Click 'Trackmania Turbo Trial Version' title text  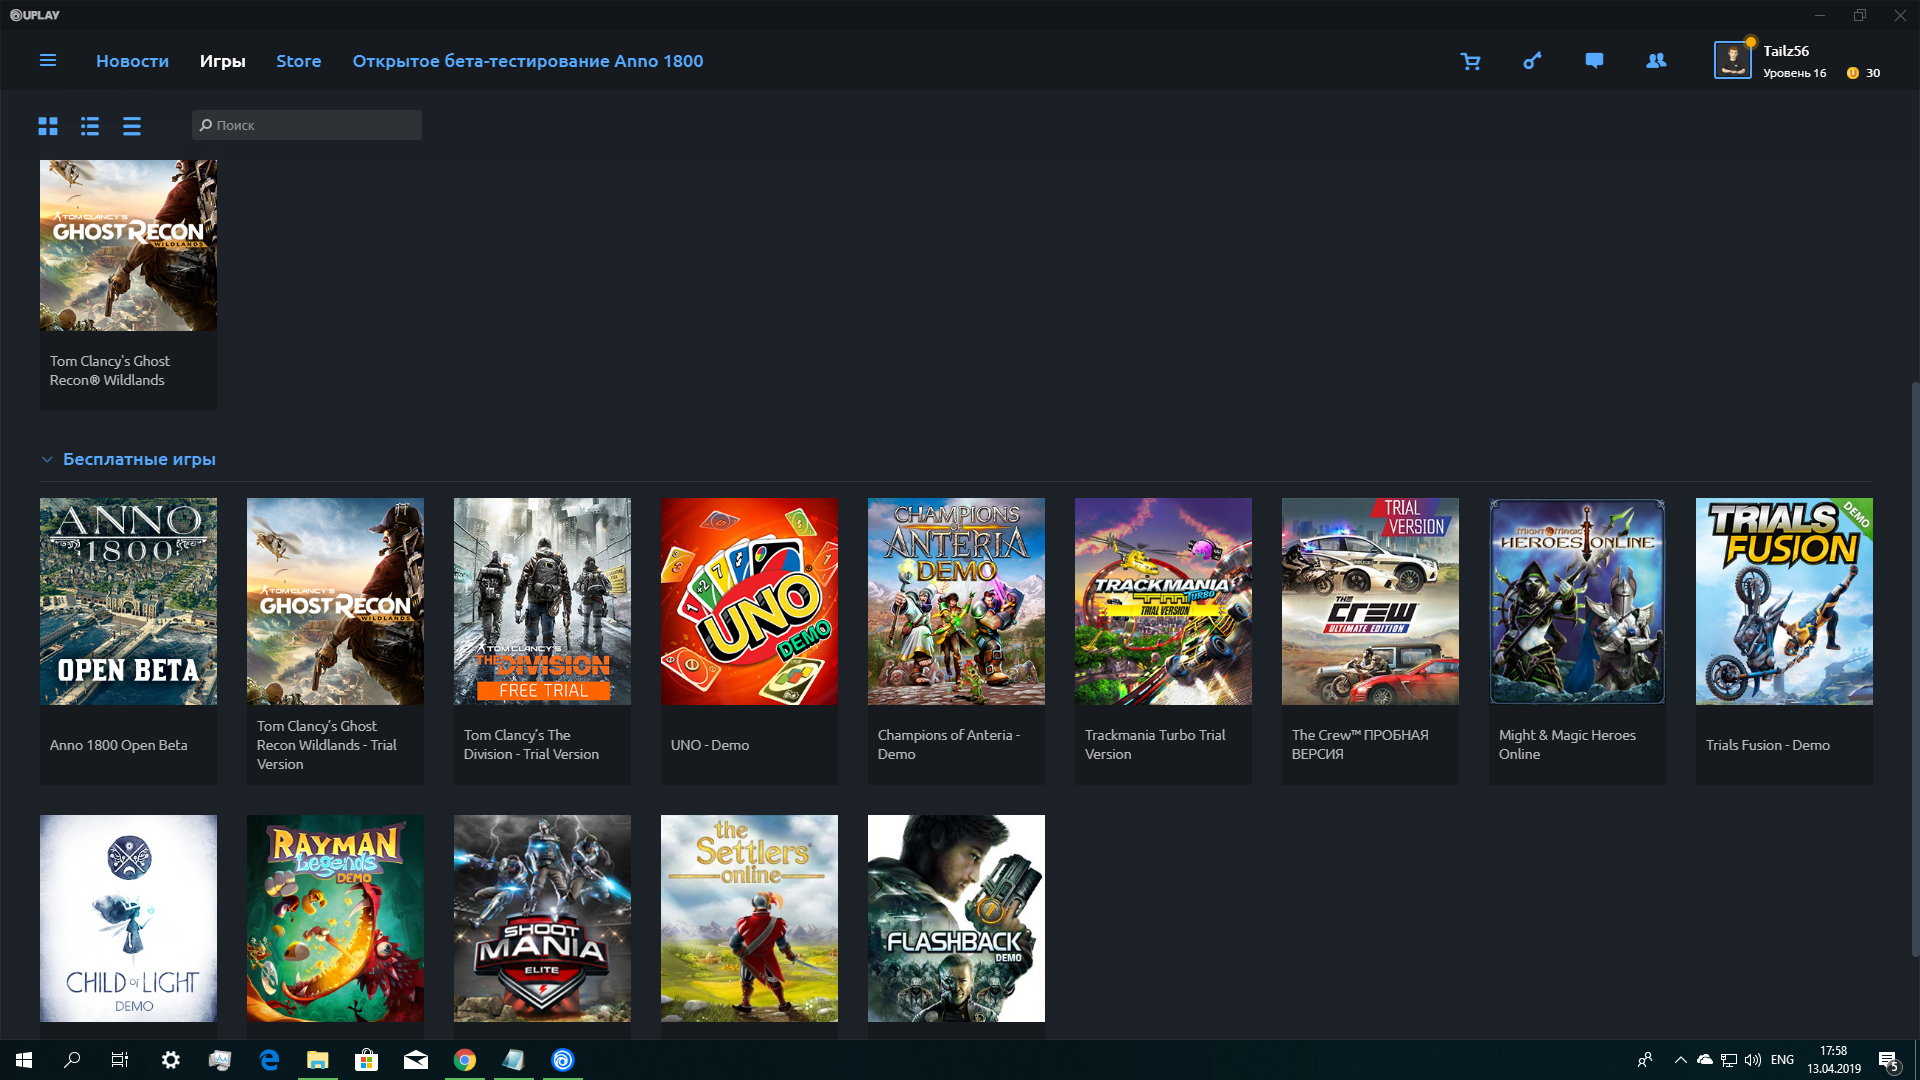tap(1155, 745)
